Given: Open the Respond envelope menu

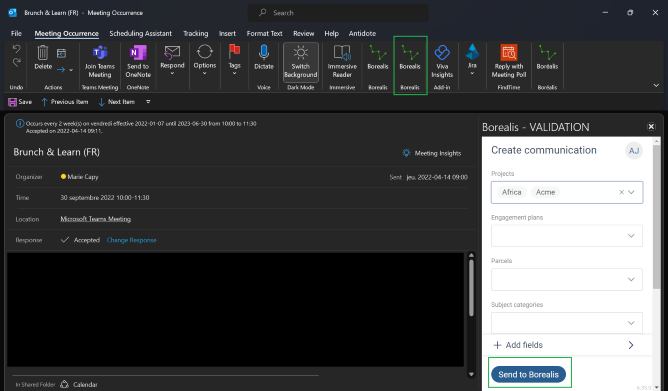Looking at the screenshot, I should tap(172, 60).
